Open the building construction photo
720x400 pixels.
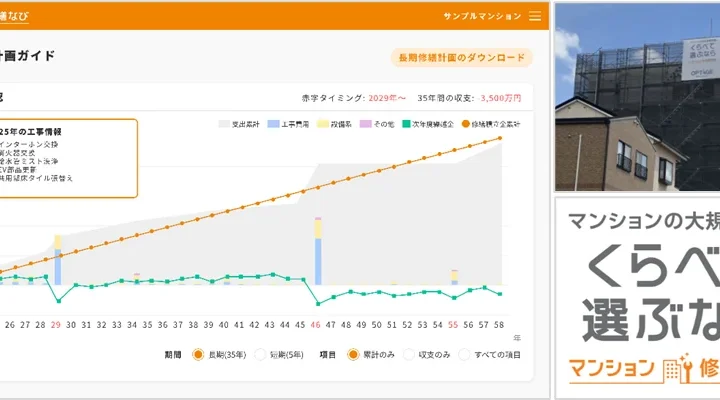click(x=637, y=98)
